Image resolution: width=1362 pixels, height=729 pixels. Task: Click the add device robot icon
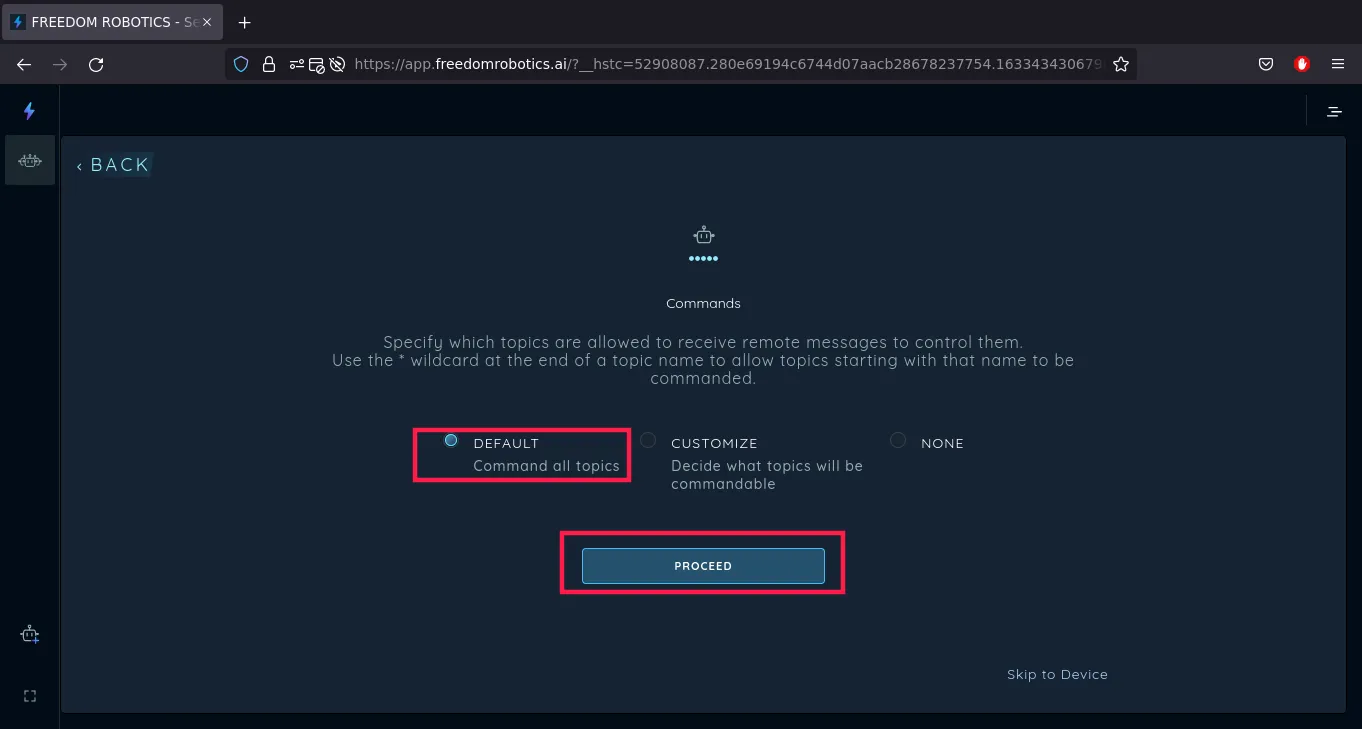[x=30, y=635]
